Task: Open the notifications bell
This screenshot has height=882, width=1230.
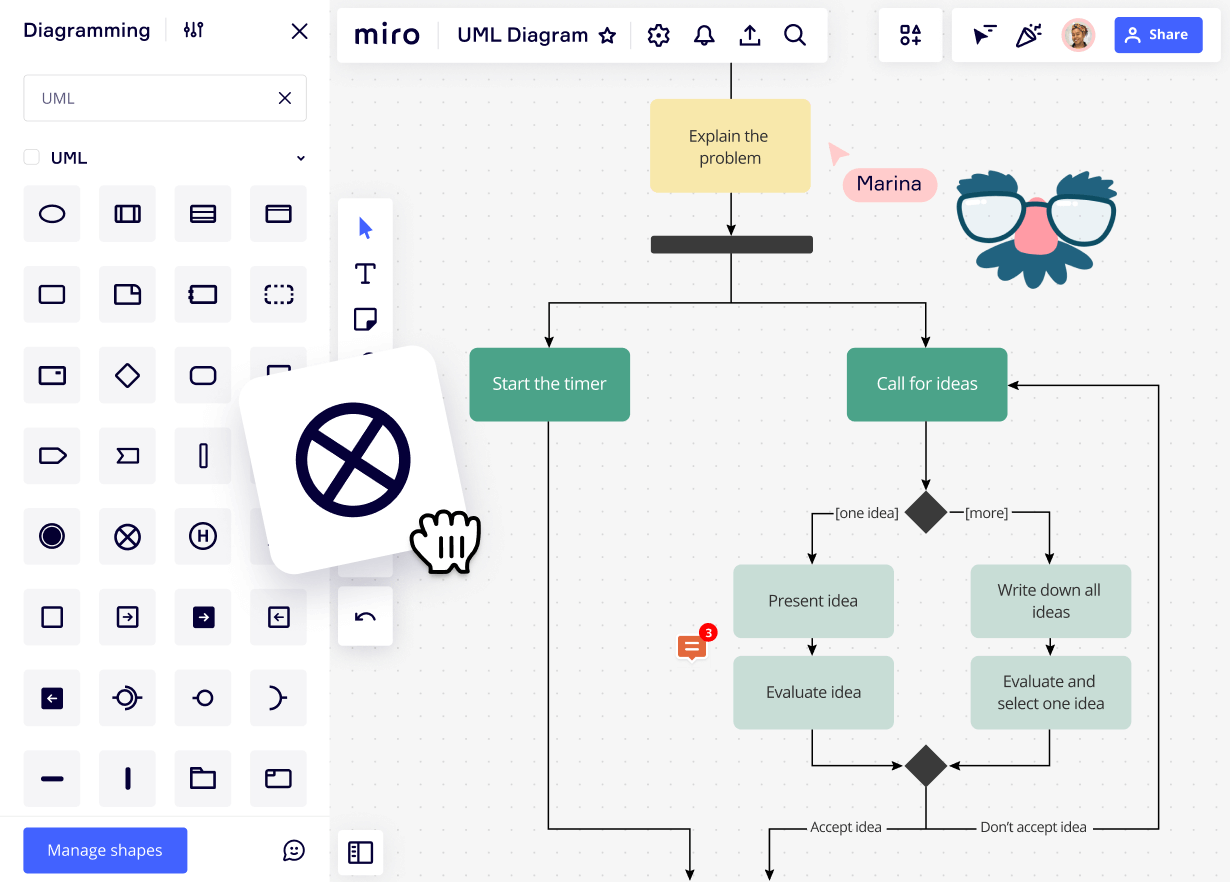Action: pos(704,34)
